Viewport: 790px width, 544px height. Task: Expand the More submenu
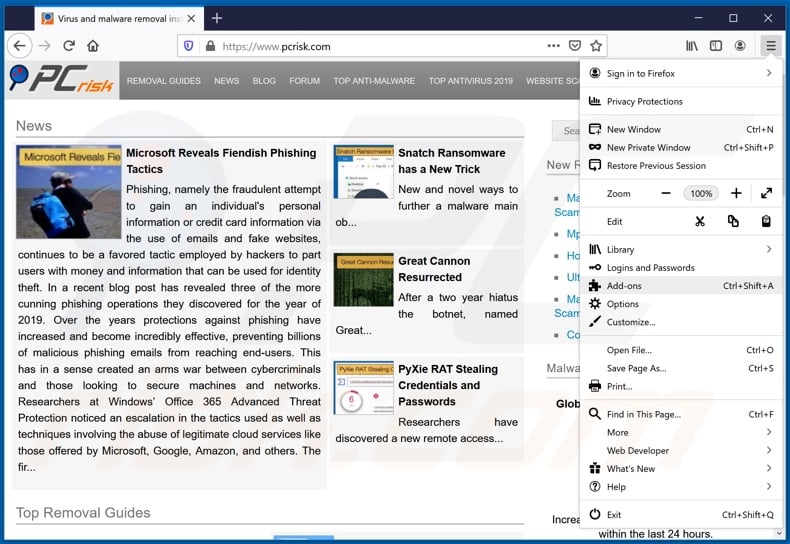coord(681,433)
